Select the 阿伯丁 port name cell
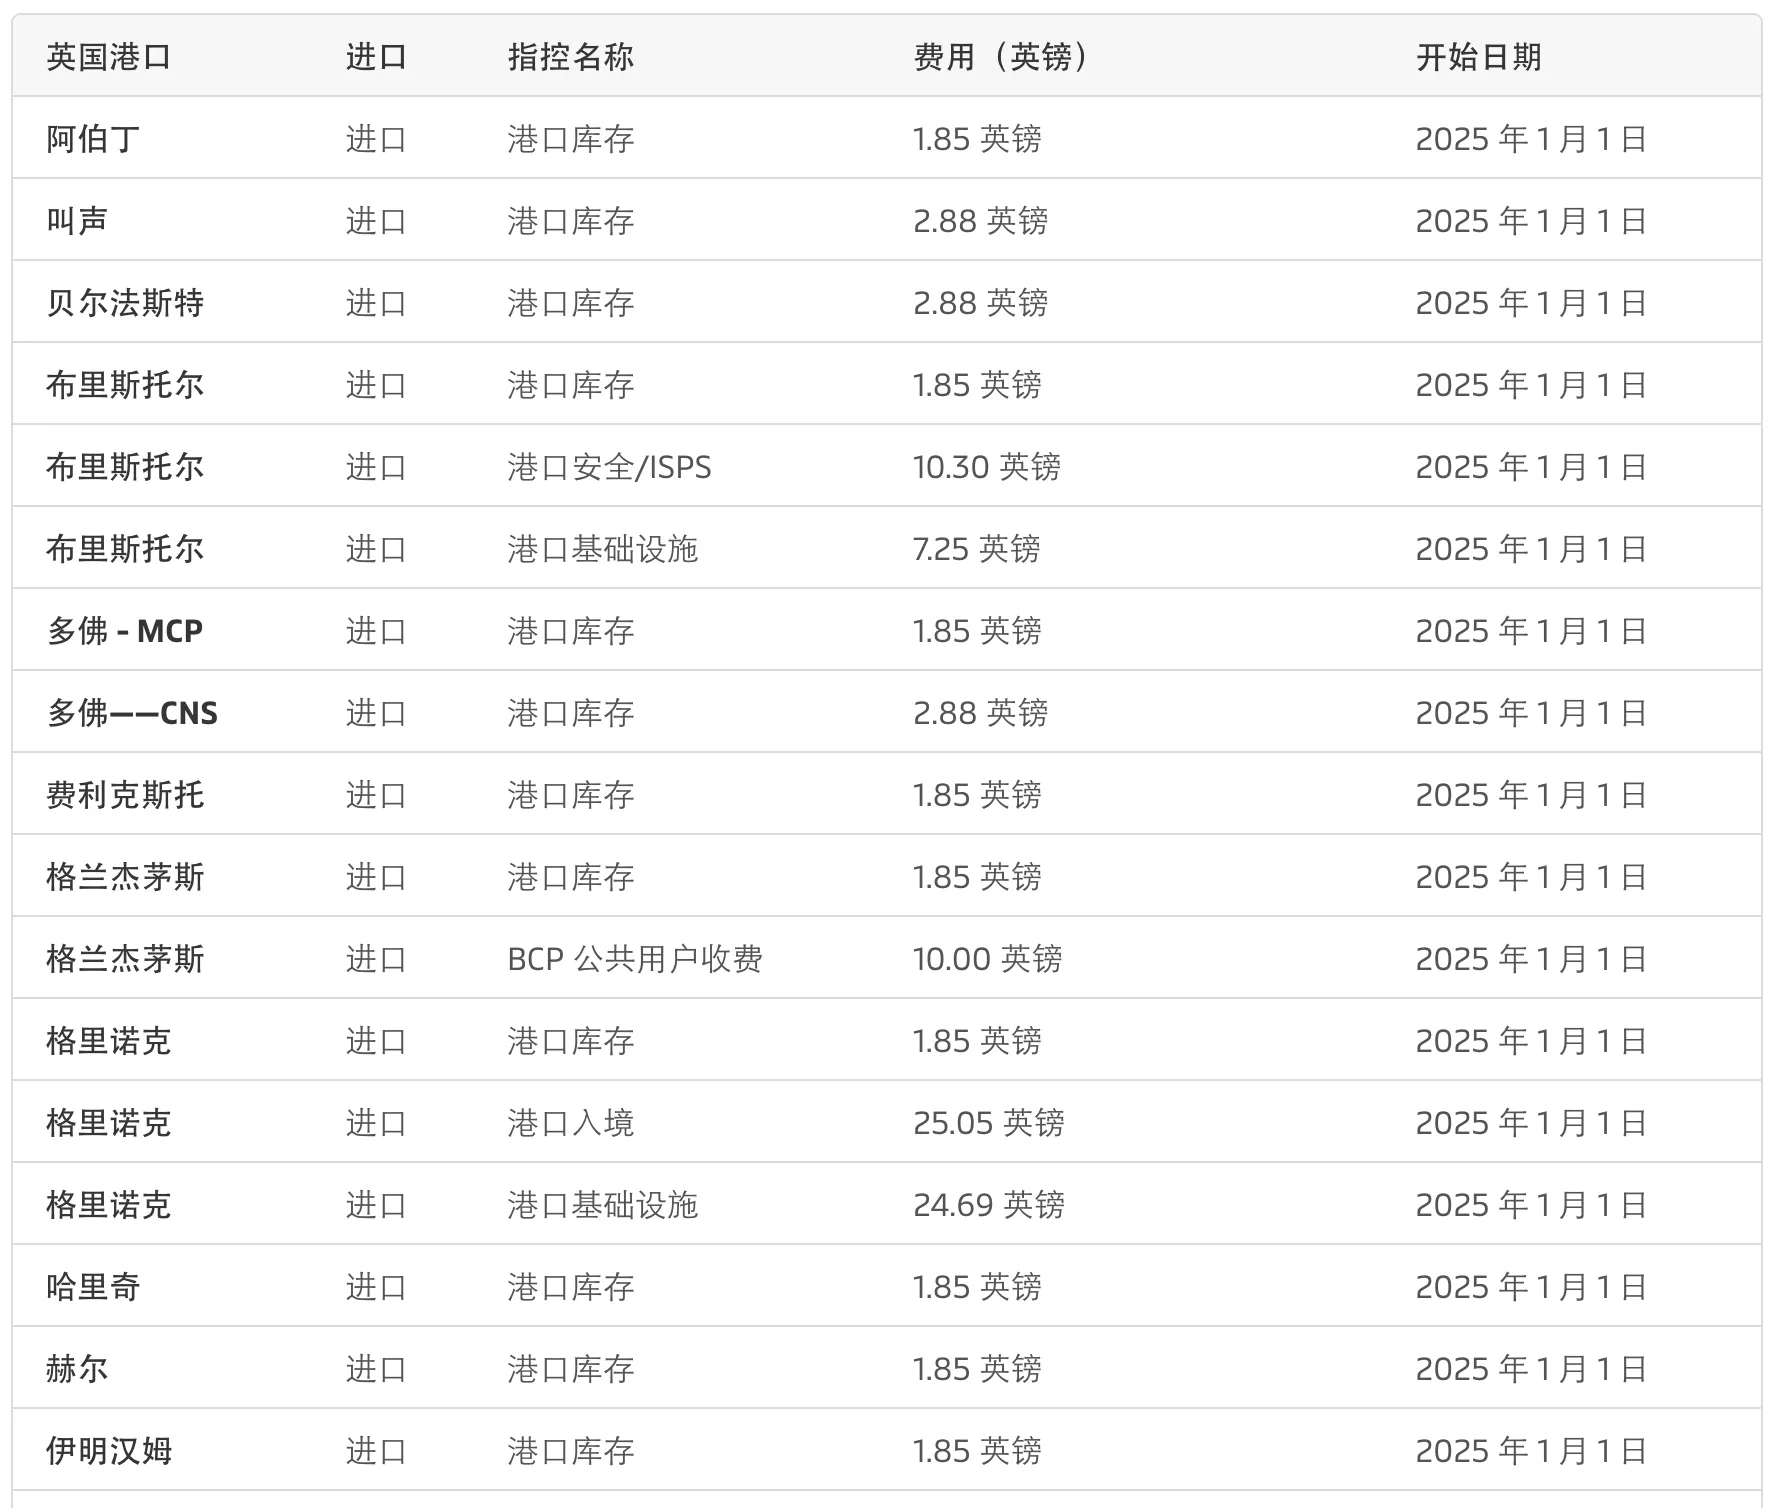 click(93, 139)
